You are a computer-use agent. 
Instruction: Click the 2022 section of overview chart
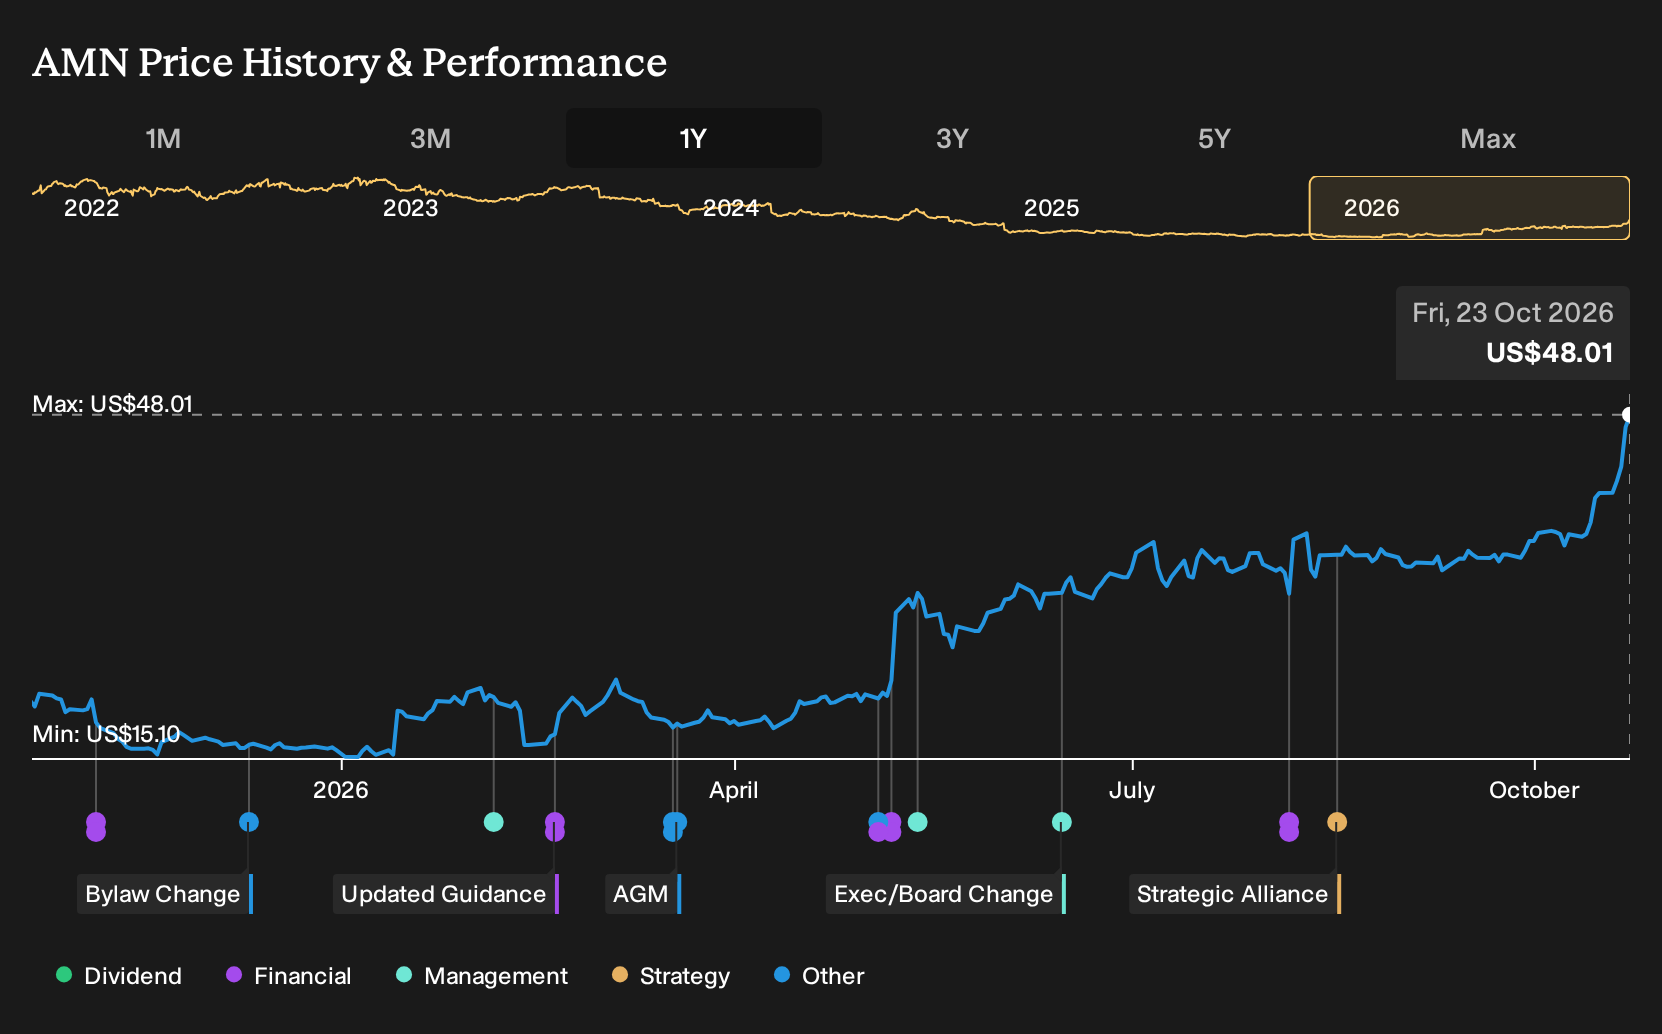91,208
